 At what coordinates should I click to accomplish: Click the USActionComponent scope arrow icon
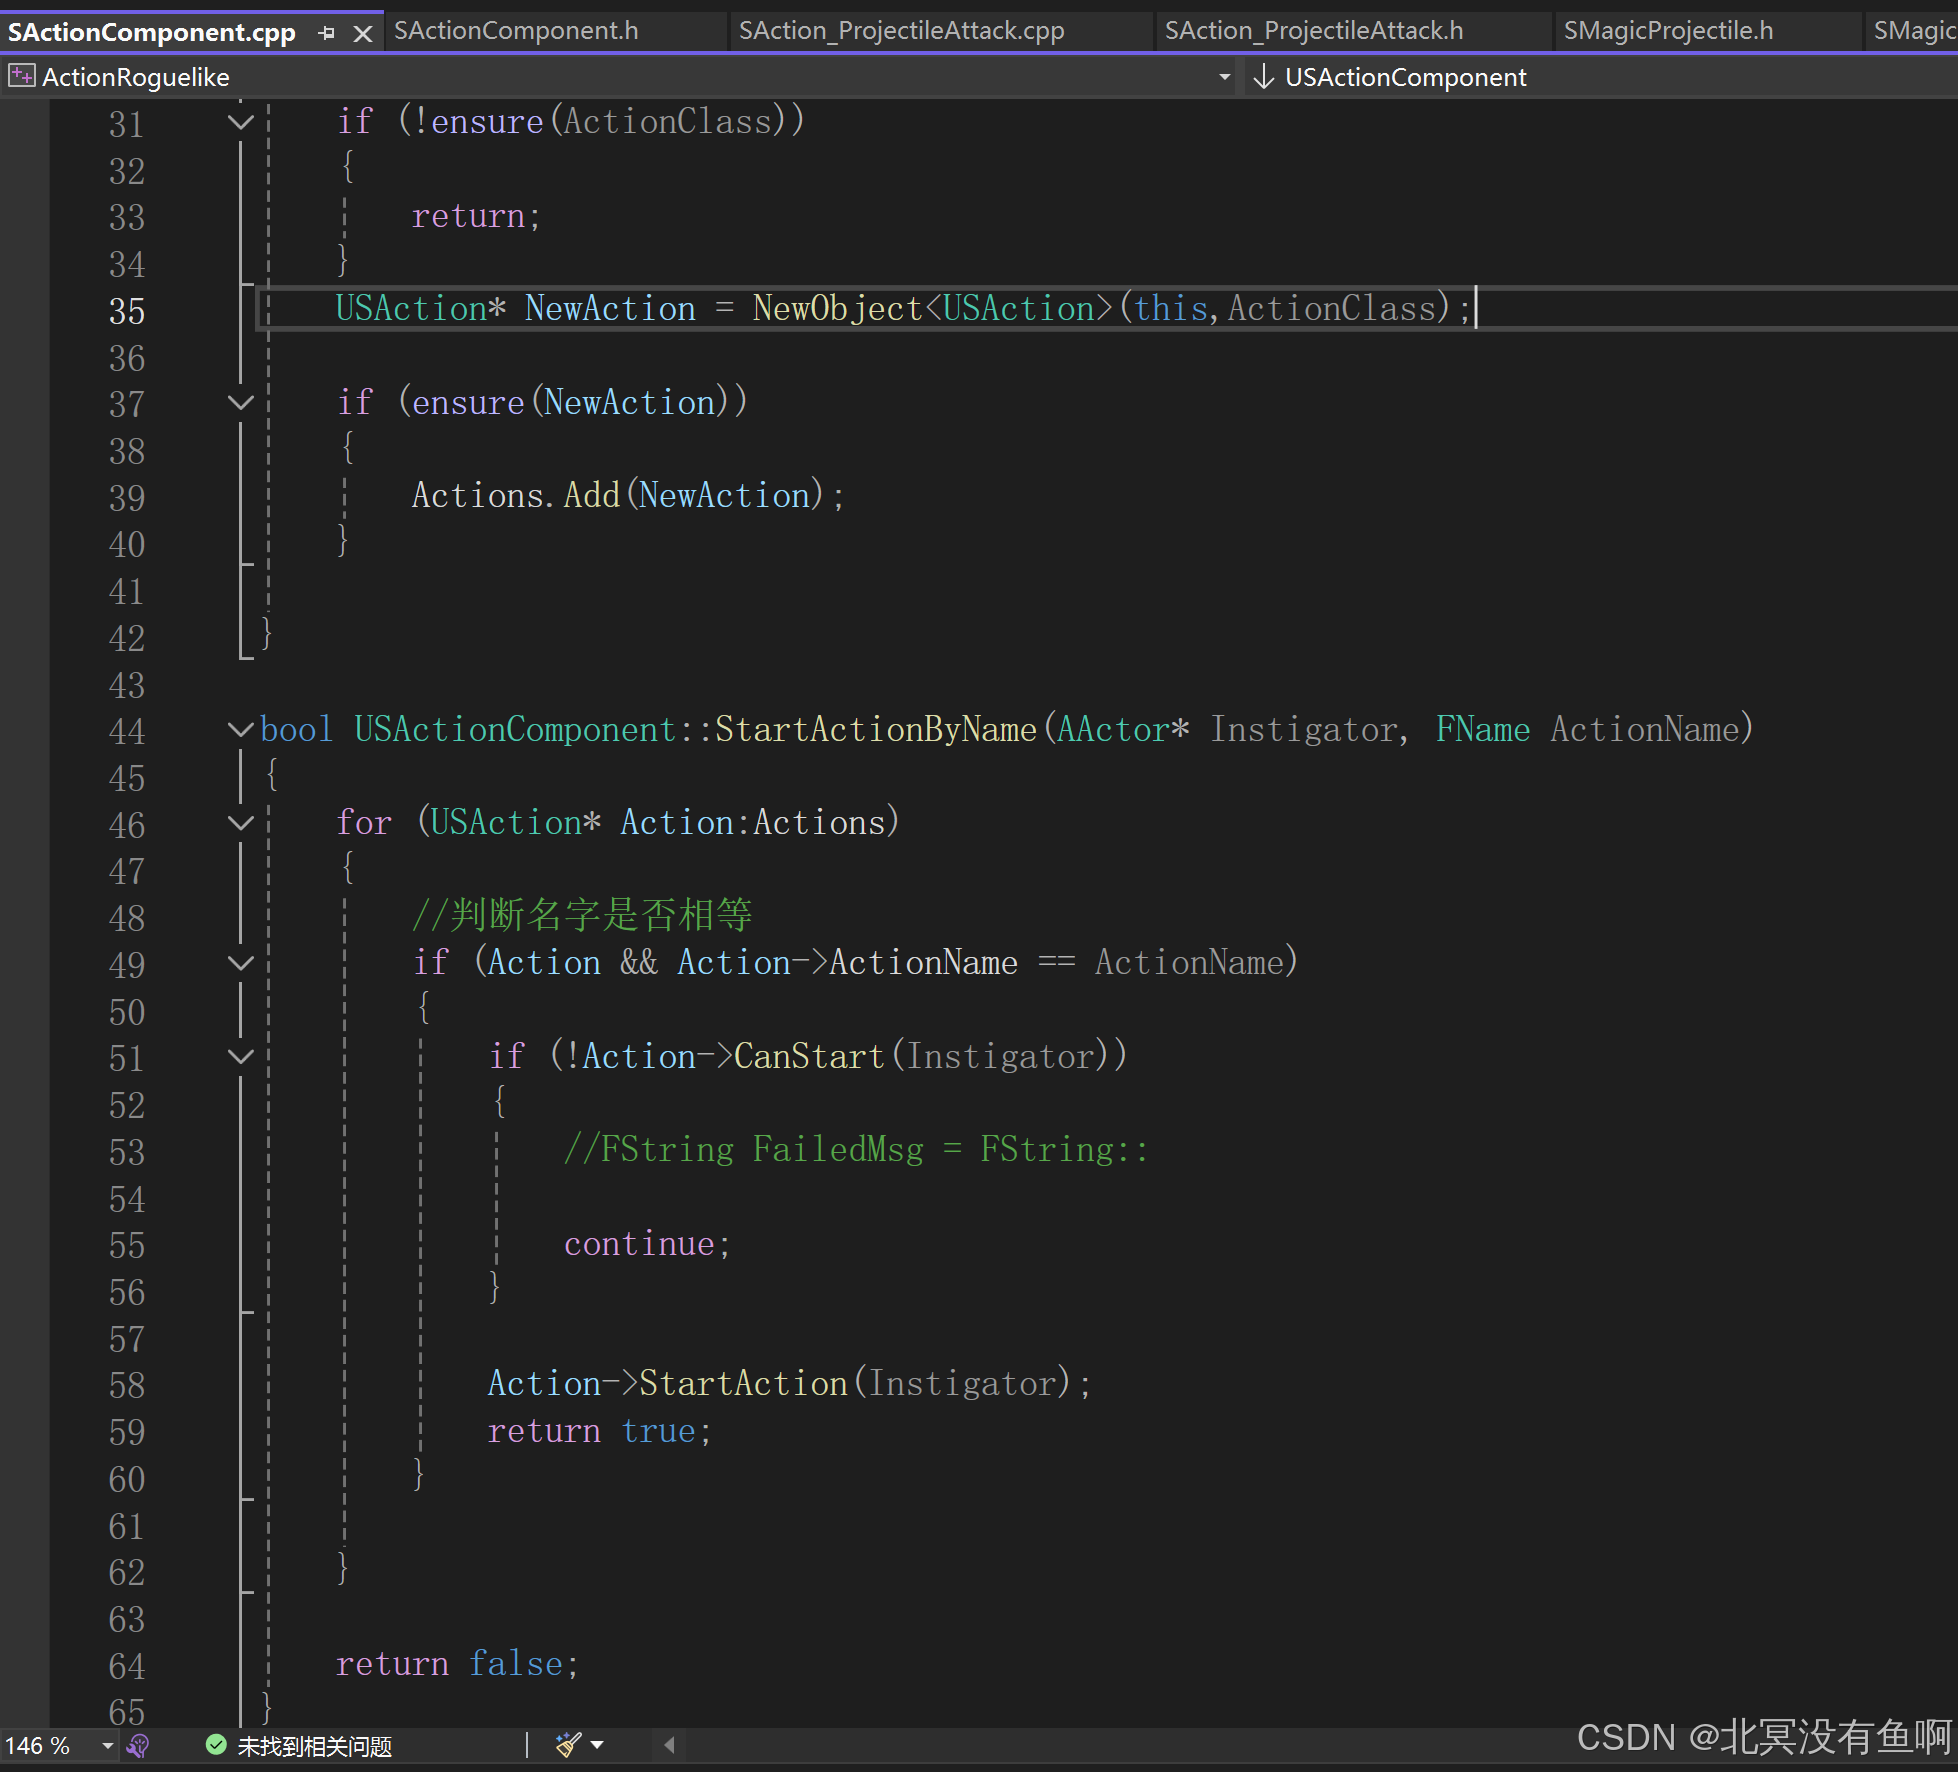point(1263,76)
